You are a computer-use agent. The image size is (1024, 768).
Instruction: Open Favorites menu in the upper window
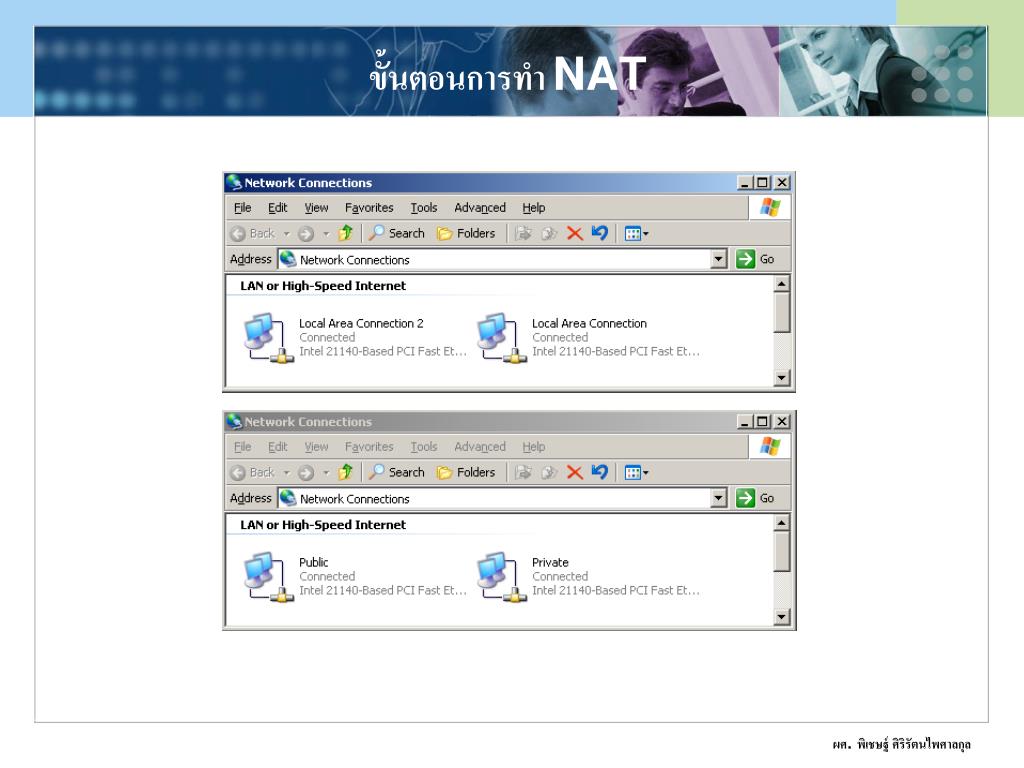click(369, 208)
